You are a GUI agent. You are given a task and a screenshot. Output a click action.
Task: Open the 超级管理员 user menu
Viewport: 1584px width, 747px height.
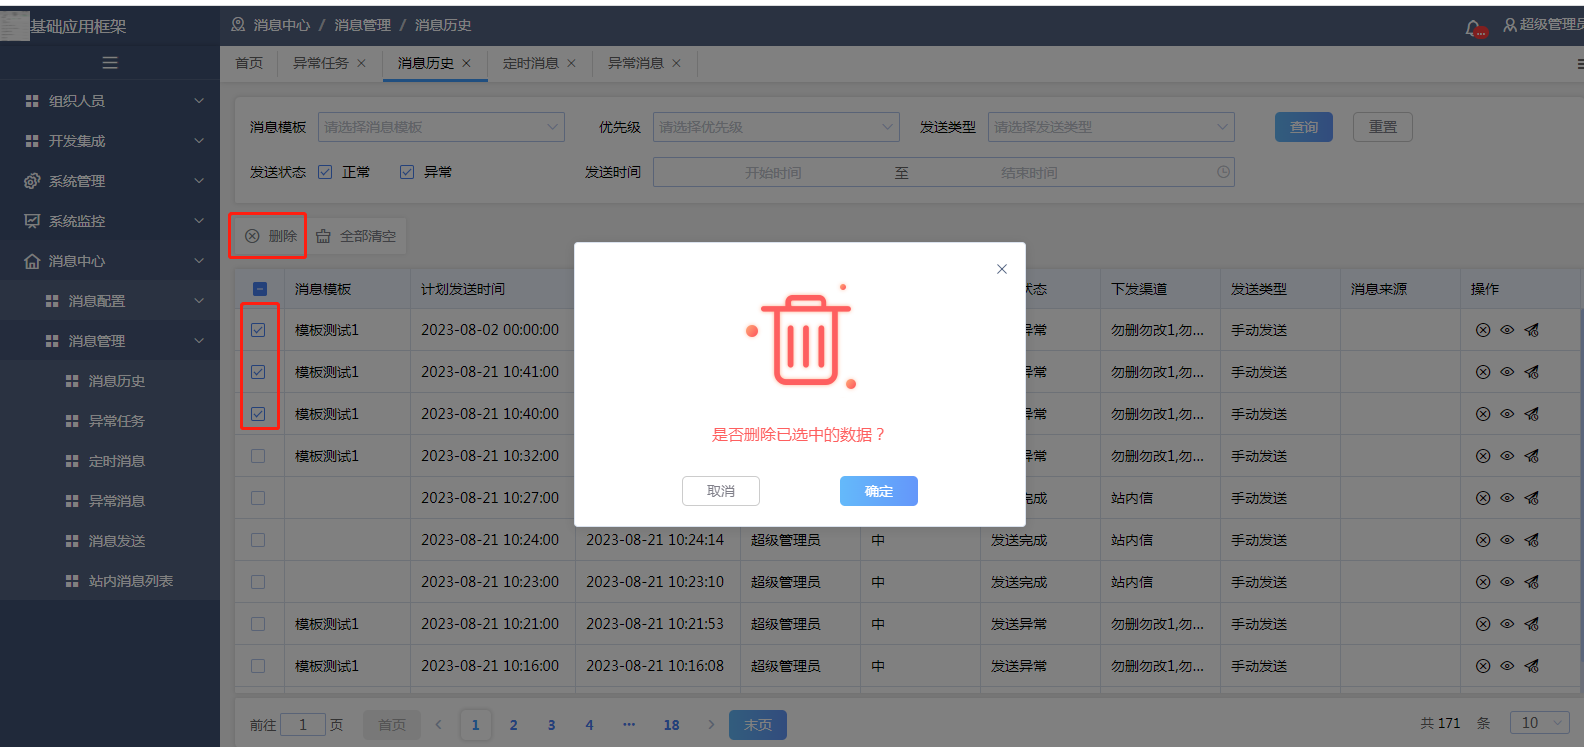tap(1543, 25)
